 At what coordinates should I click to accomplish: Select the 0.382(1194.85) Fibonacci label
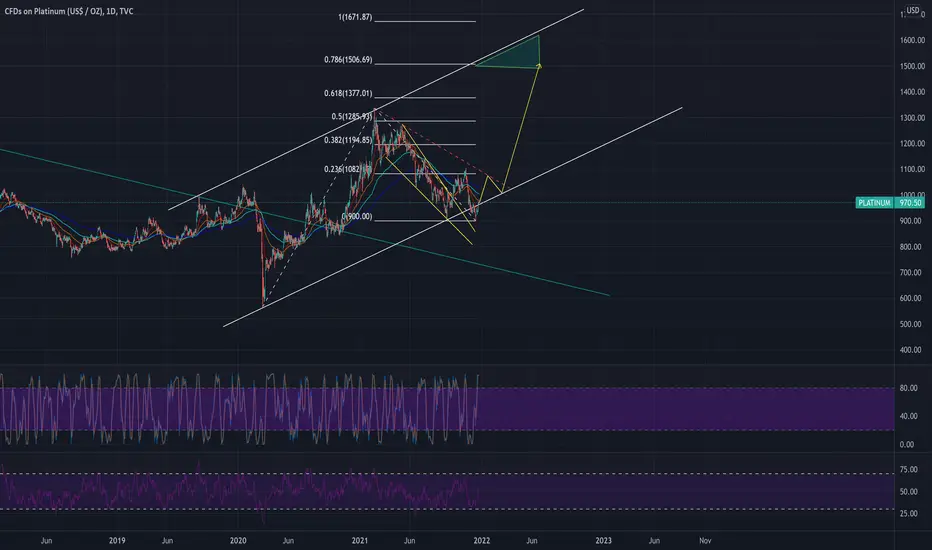(x=348, y=140)
